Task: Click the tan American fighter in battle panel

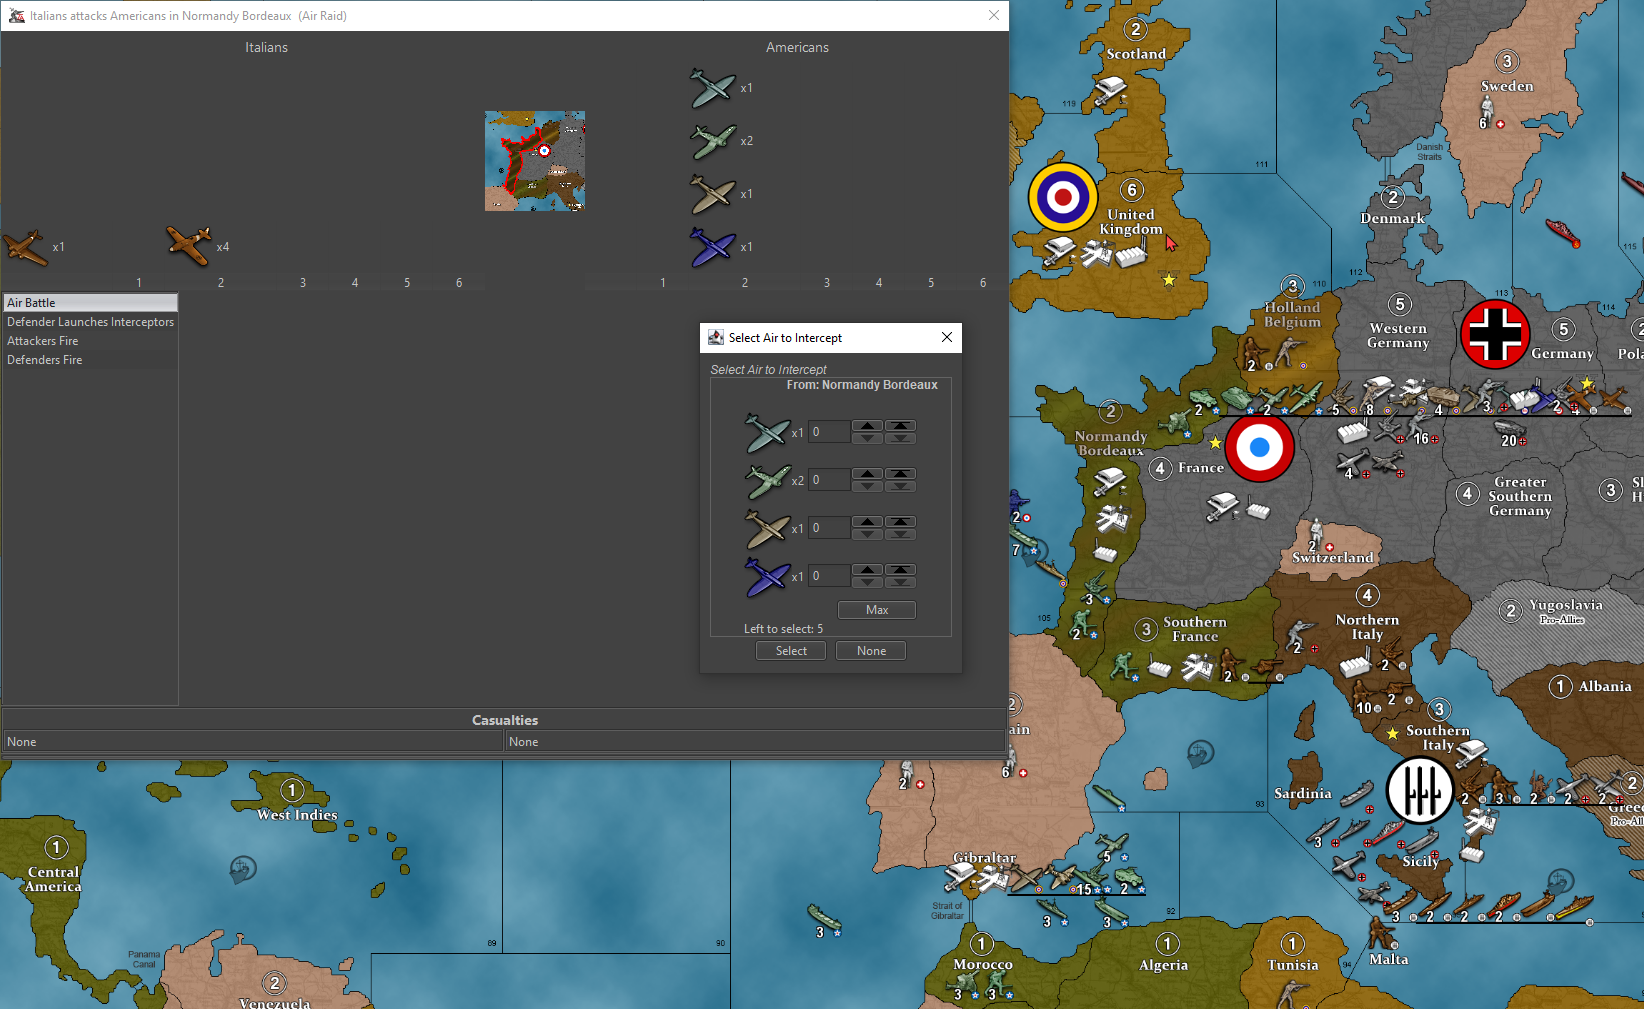Action: pyautogui.click(x=712, y=194)
